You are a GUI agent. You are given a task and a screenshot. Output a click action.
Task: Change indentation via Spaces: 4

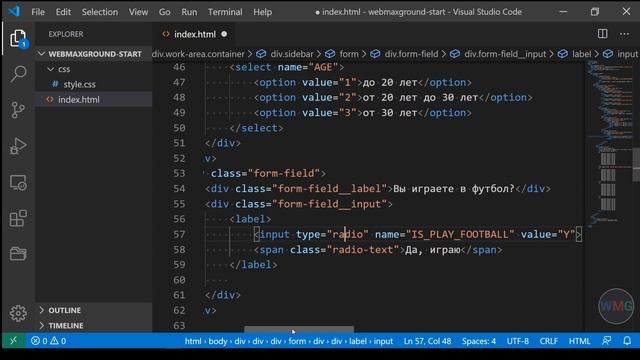pyautogui.click(x=479, y=341)
